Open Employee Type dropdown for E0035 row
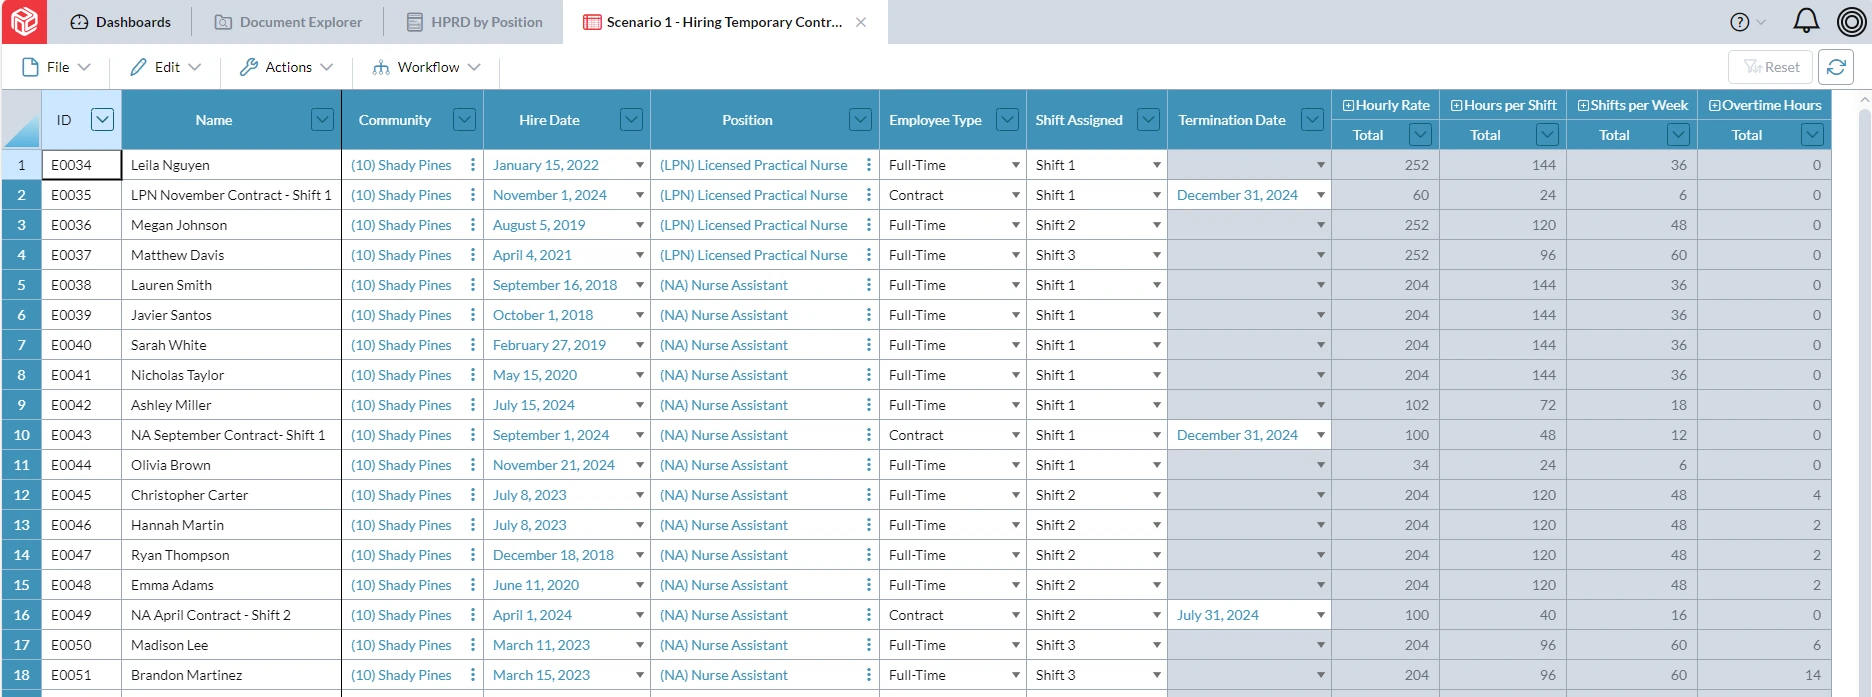Image resolution: width=1872 pixels, height=697 pixels. (x=1016, y=195)
